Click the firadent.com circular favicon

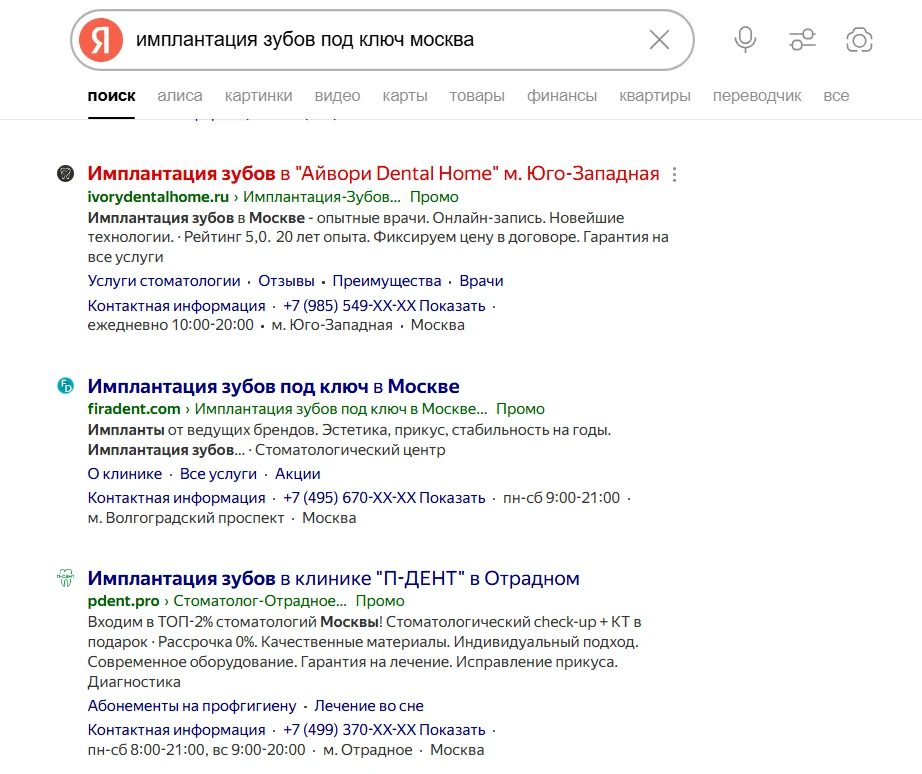point(65,385)
